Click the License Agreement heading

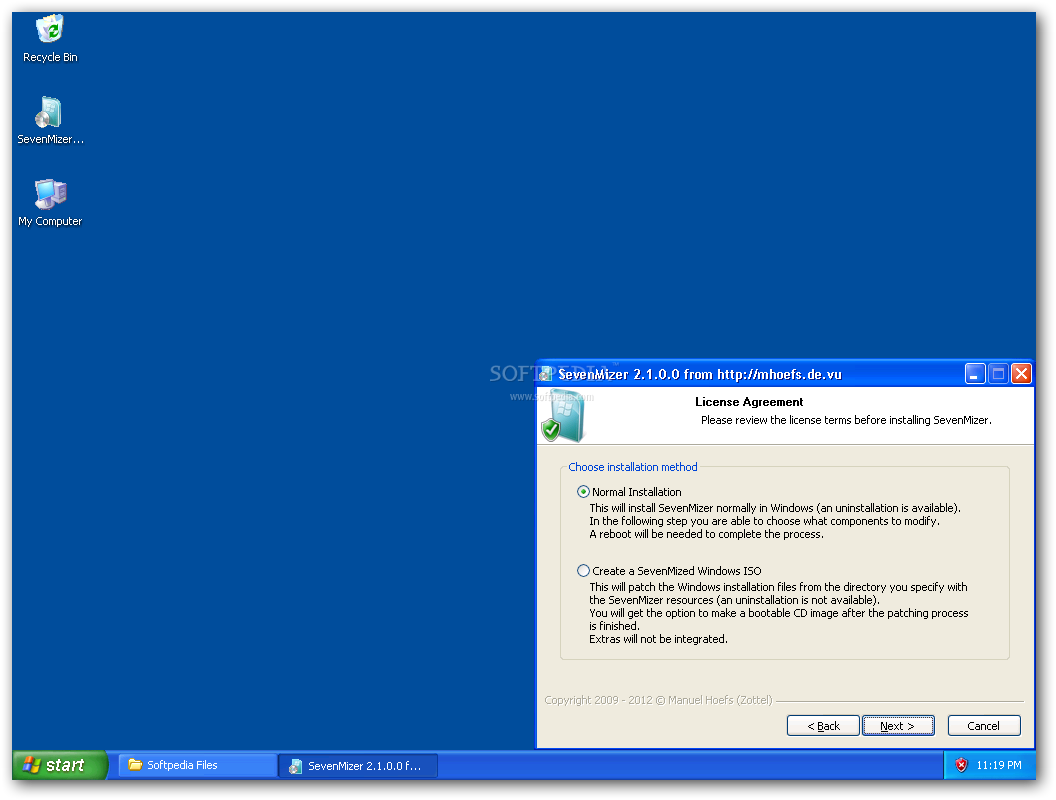749,402
